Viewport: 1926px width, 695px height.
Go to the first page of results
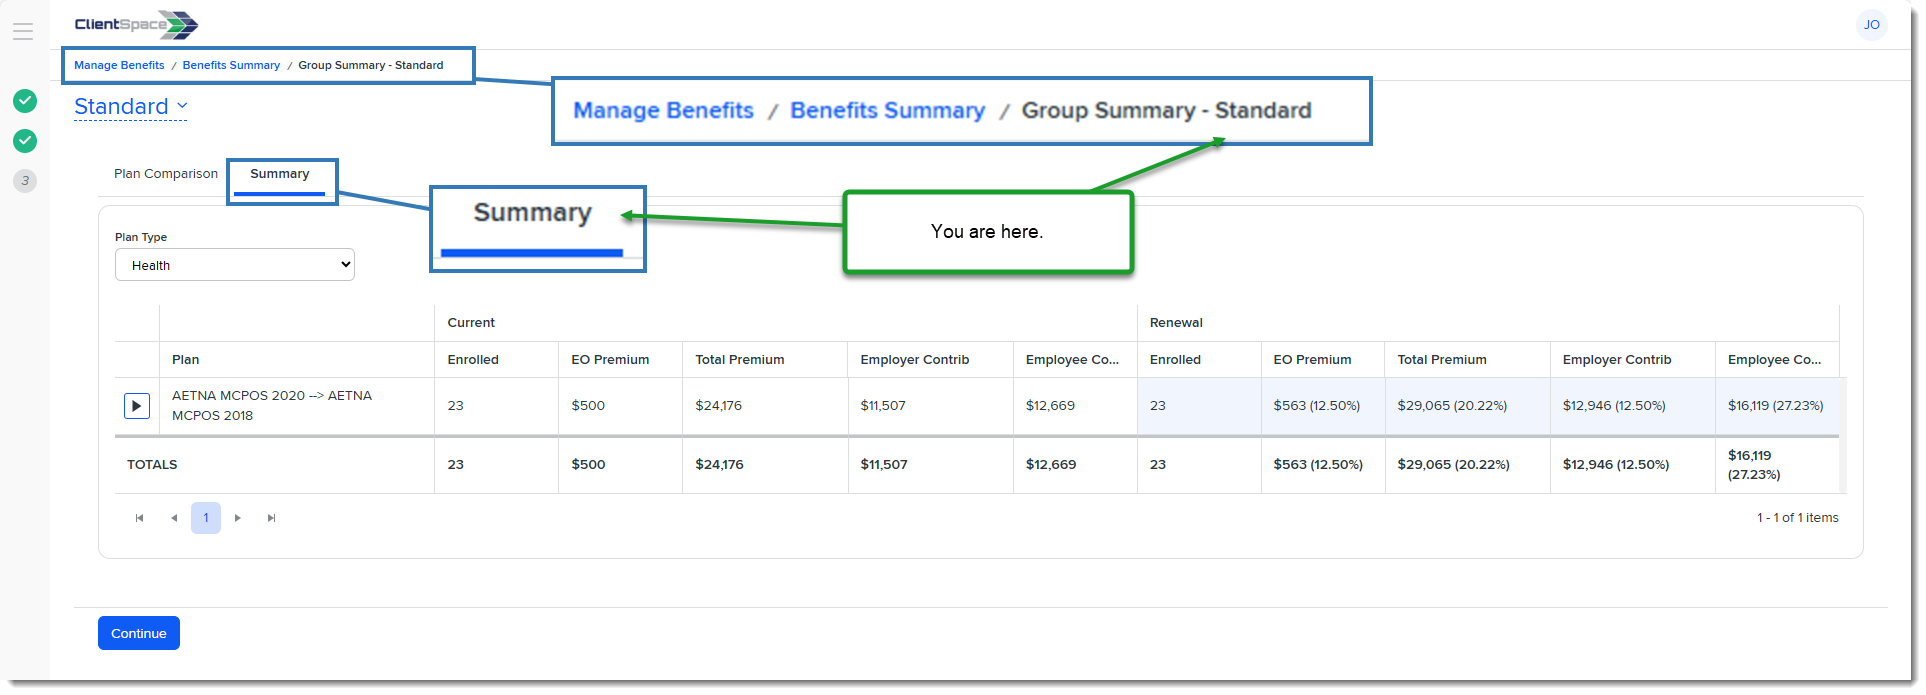pos(139,518)
